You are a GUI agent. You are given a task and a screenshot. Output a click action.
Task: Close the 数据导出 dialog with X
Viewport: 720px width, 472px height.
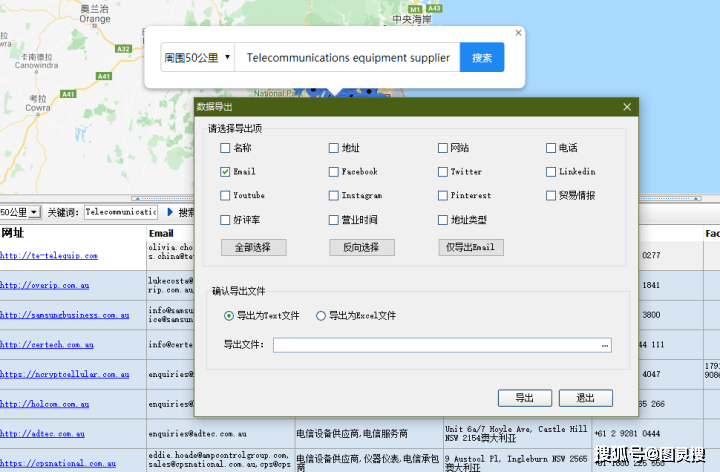[627, 107]
